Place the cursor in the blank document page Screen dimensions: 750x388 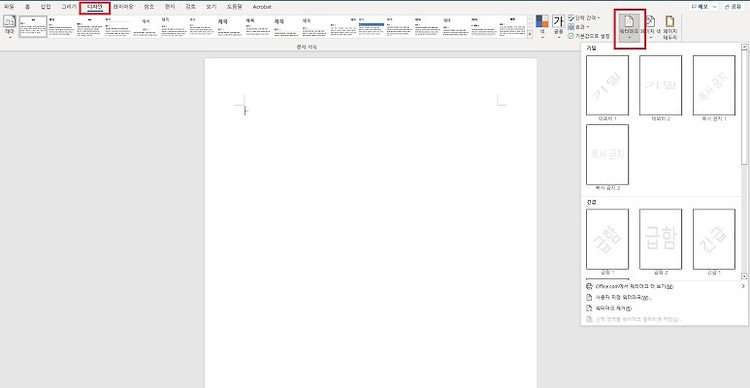(x=371, y=223)
